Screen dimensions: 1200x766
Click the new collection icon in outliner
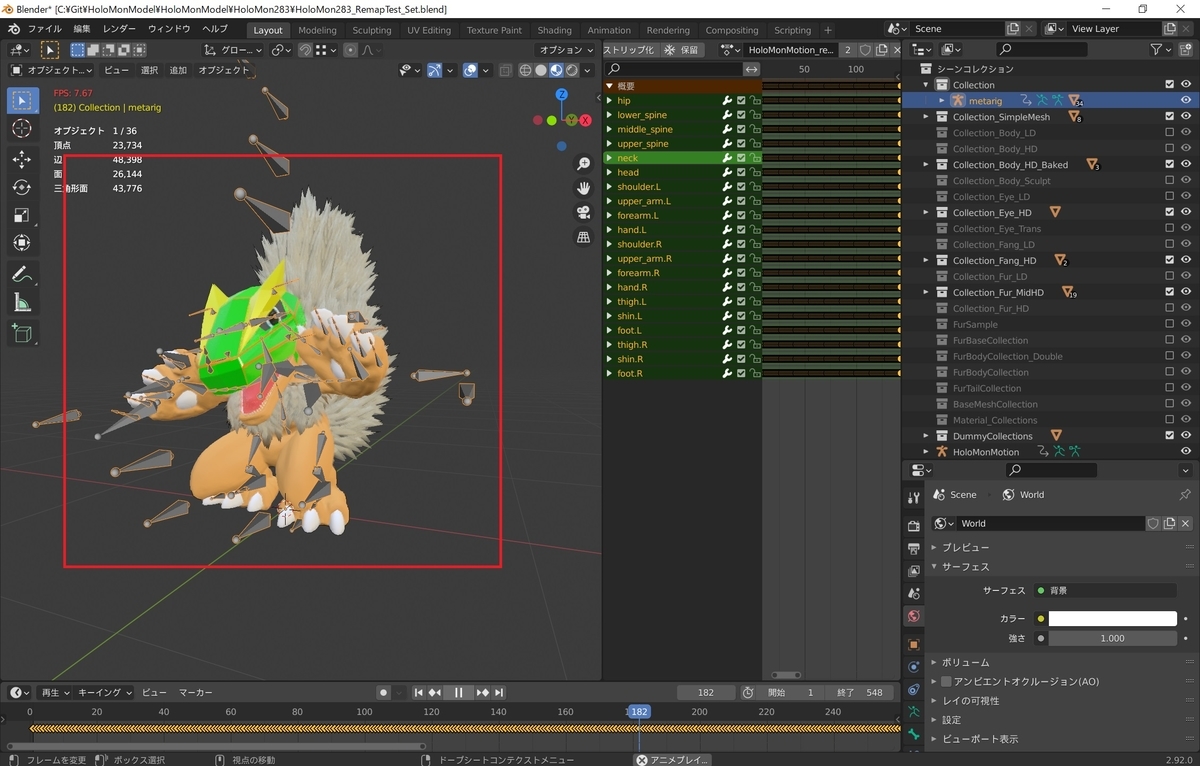[1186, 49]
